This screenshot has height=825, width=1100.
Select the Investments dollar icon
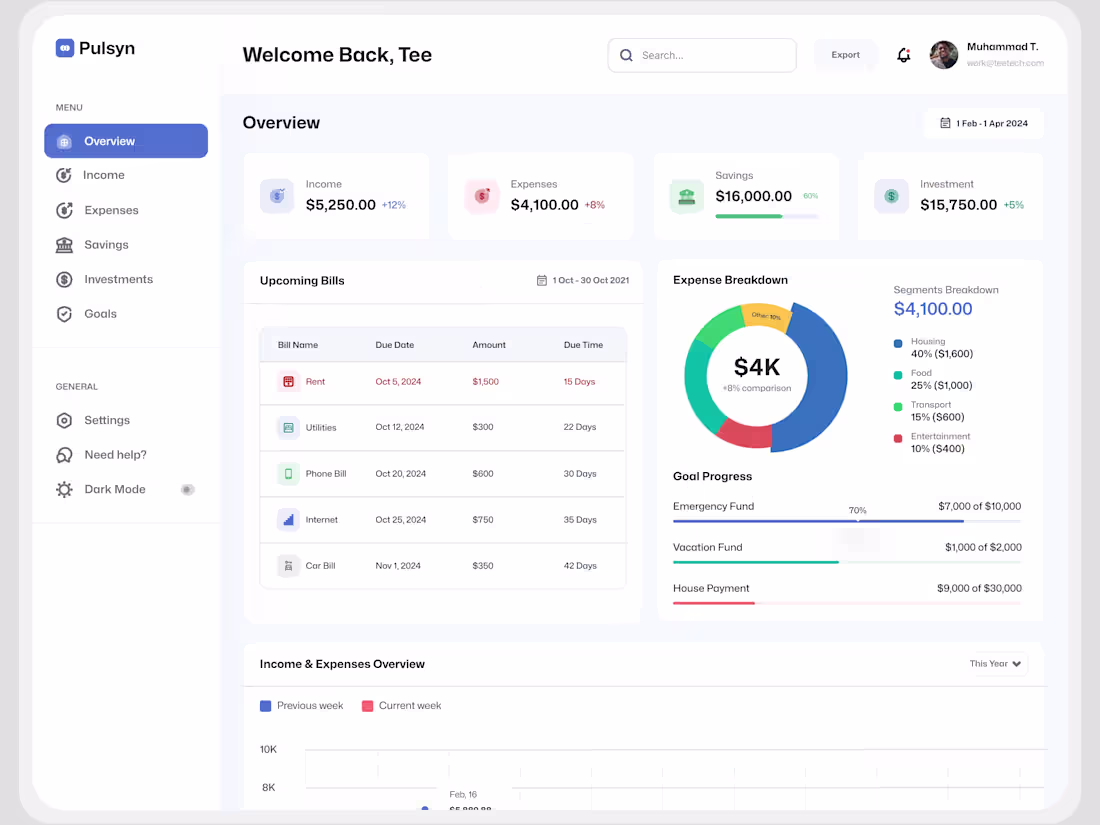click(65, 279)
